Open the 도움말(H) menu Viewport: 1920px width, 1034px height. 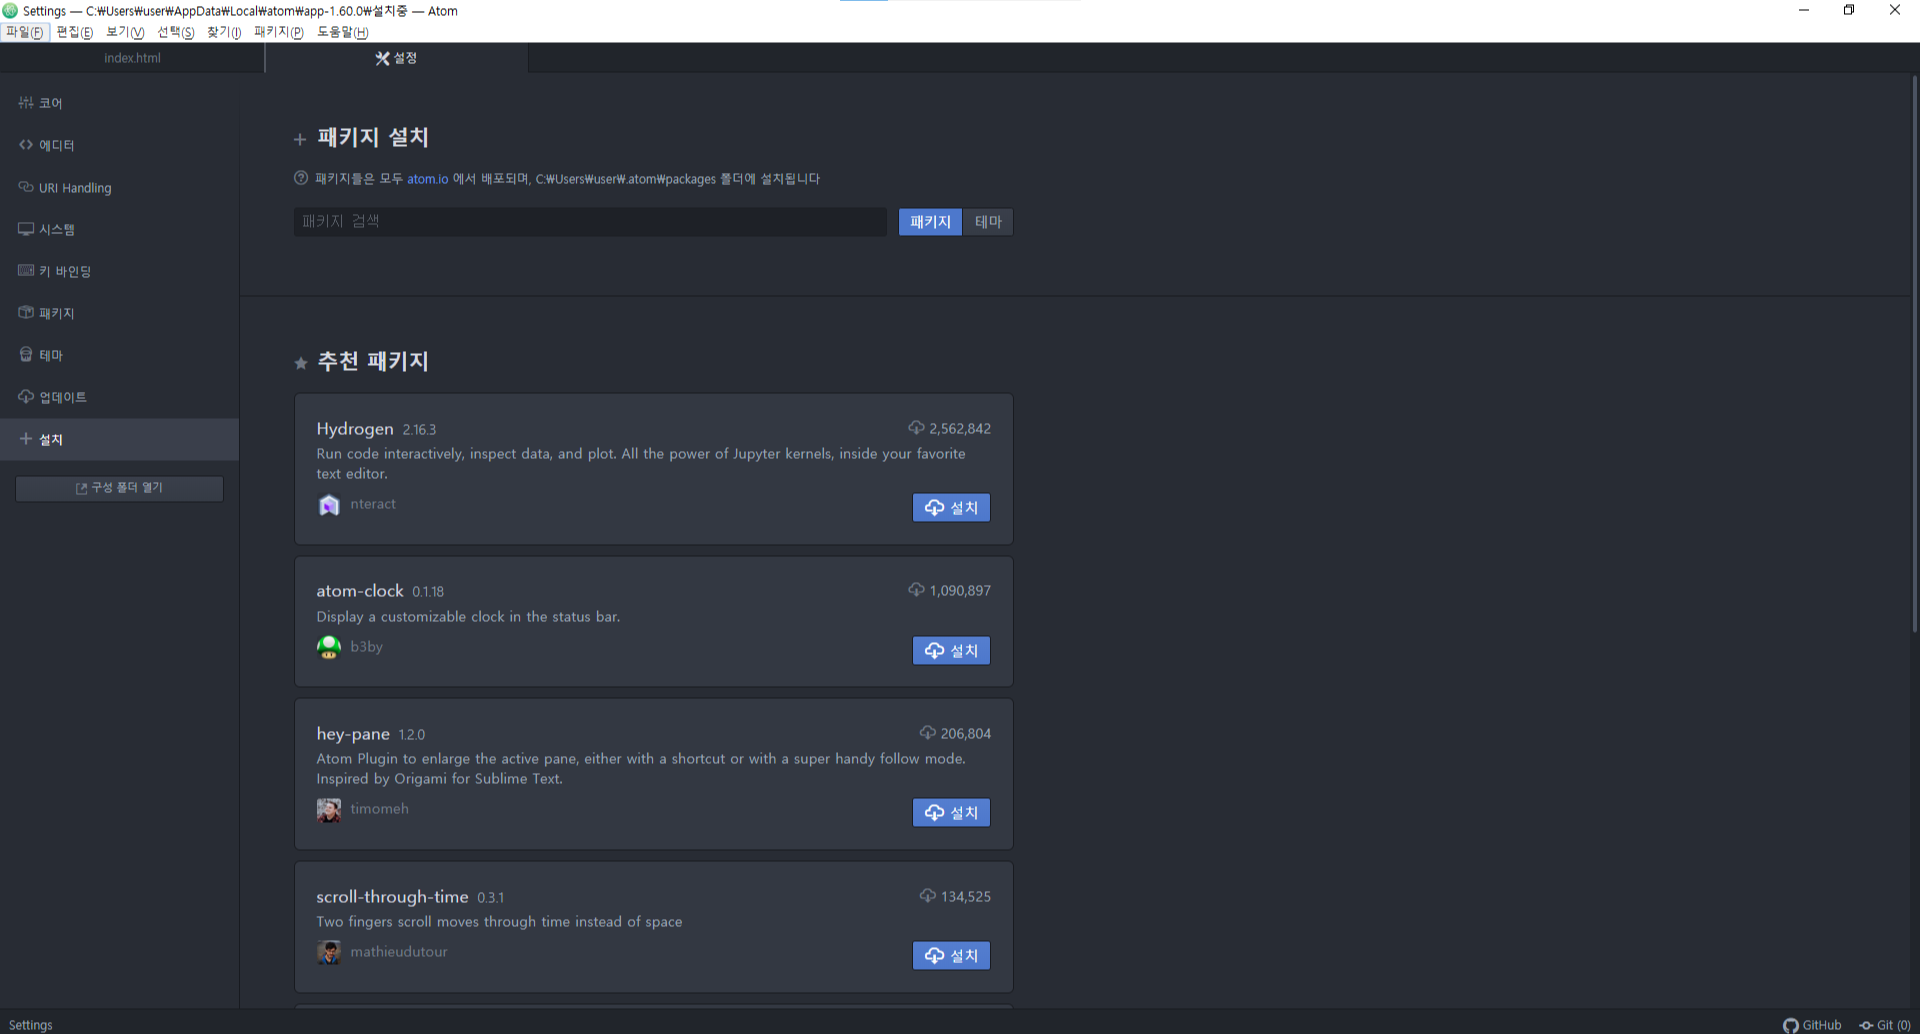[343, 32]
